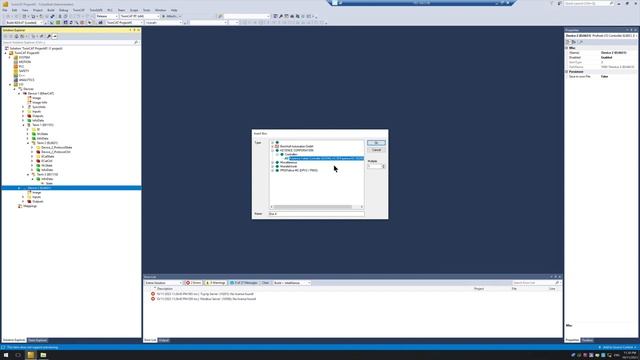Open the Build + IntelliSense dropdown
The height and width of the screenshot is (360, 640).
point(292,283)
